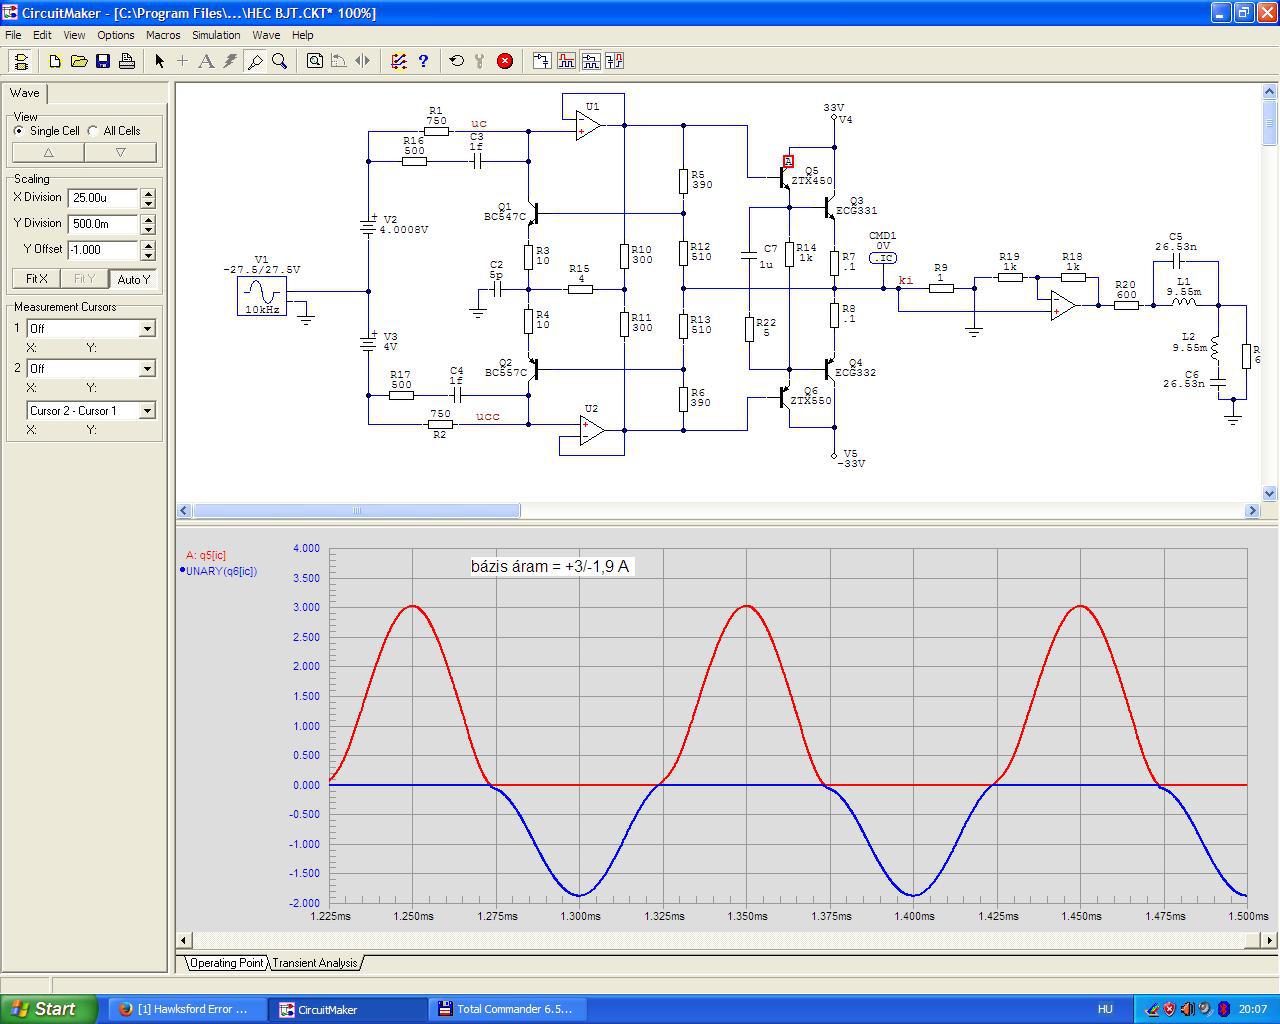Open Measurement Cursor 2 dropdown
Viewport: 1280px width, 1024px height.
click(147, 369)
